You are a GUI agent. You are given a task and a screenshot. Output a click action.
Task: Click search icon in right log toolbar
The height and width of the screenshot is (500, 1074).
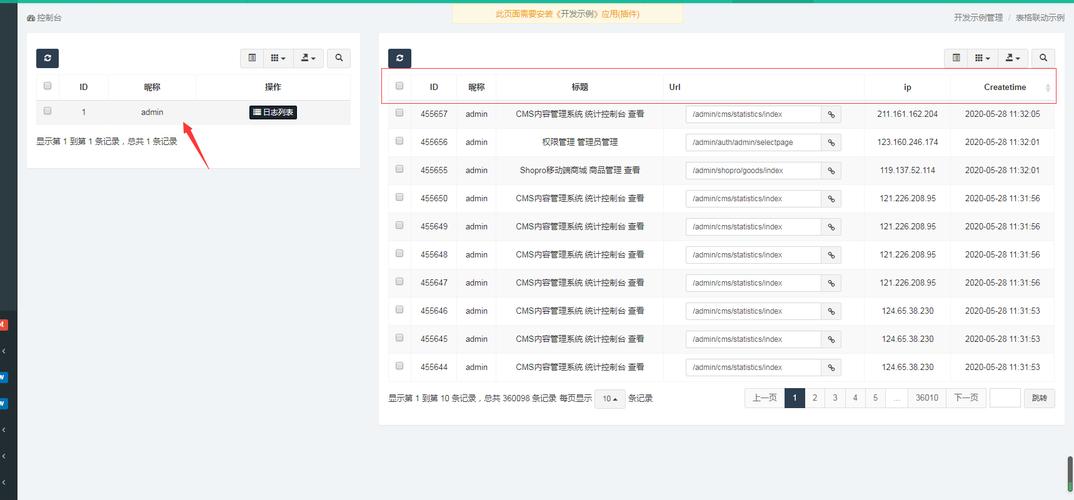[1043, 59]
